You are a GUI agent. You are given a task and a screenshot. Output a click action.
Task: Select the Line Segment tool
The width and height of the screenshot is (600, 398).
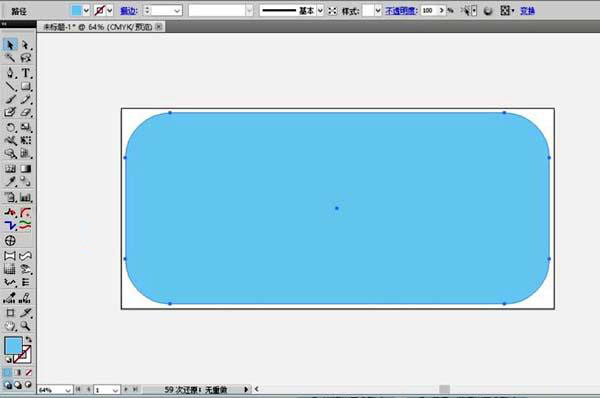(x=10, y=86)
